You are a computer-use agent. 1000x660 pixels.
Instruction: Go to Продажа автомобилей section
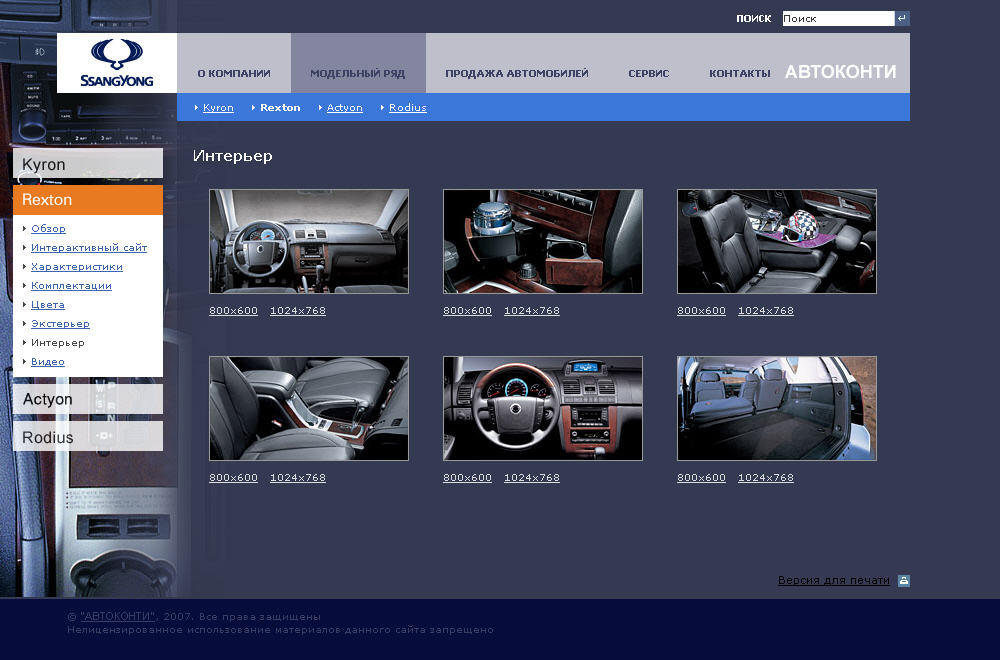pyautogui.click(x=516, y=73)
